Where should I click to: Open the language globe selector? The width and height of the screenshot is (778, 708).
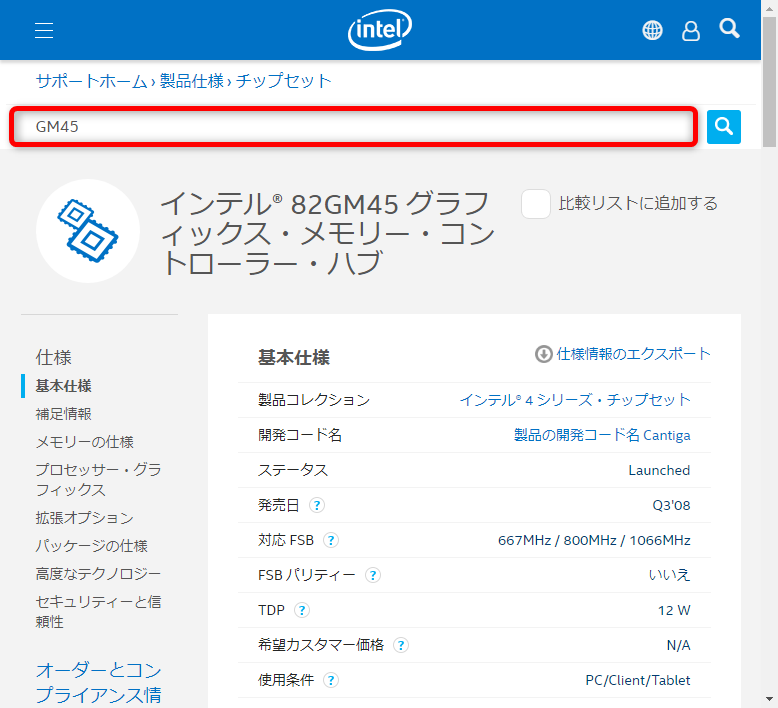[x=652, y=30]
